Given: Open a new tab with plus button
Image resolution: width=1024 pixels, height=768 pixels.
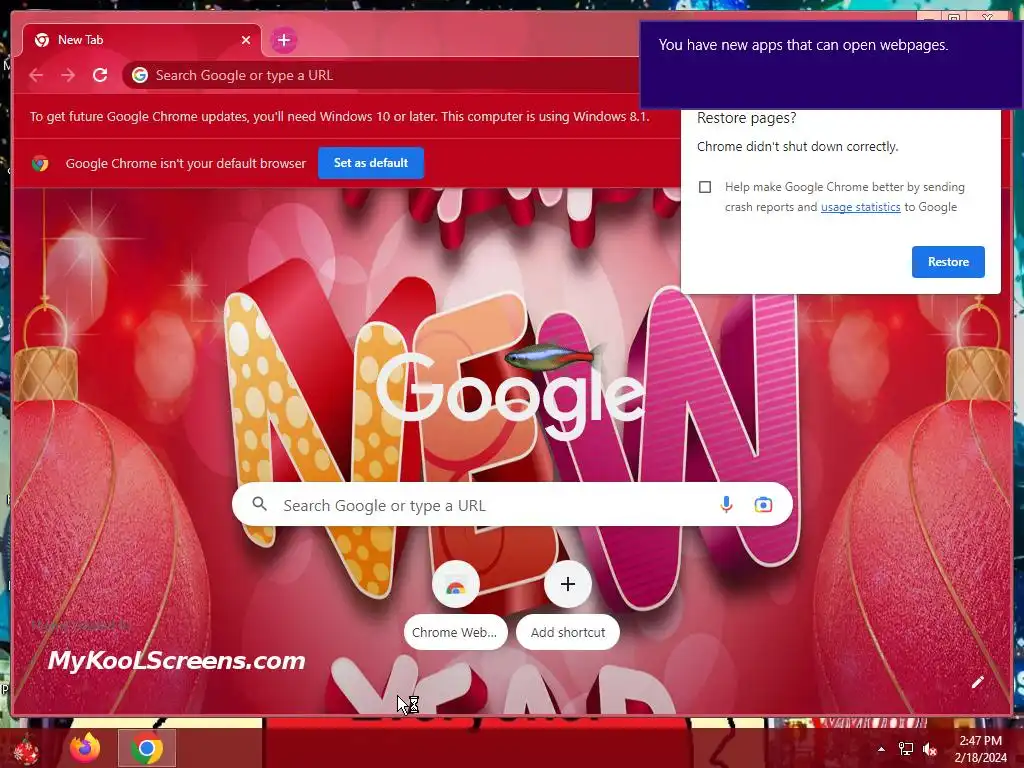Looking at the screenshot, I should coord(283,40).
